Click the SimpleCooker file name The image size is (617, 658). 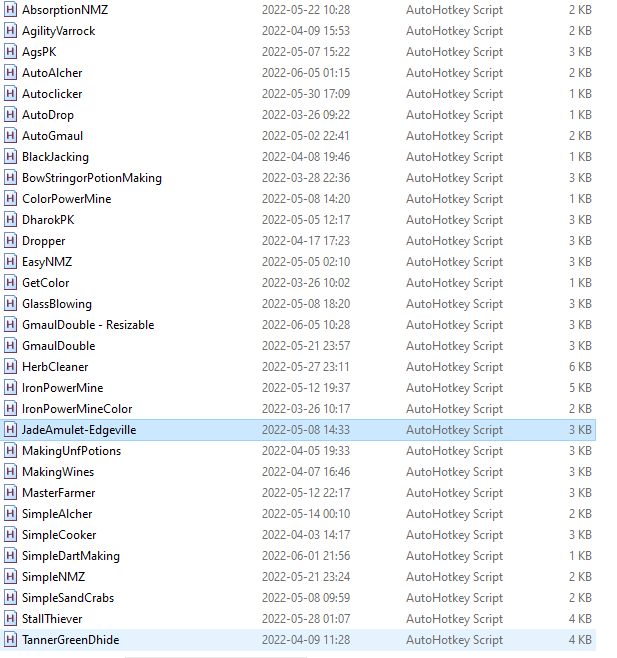coord(59,535)
